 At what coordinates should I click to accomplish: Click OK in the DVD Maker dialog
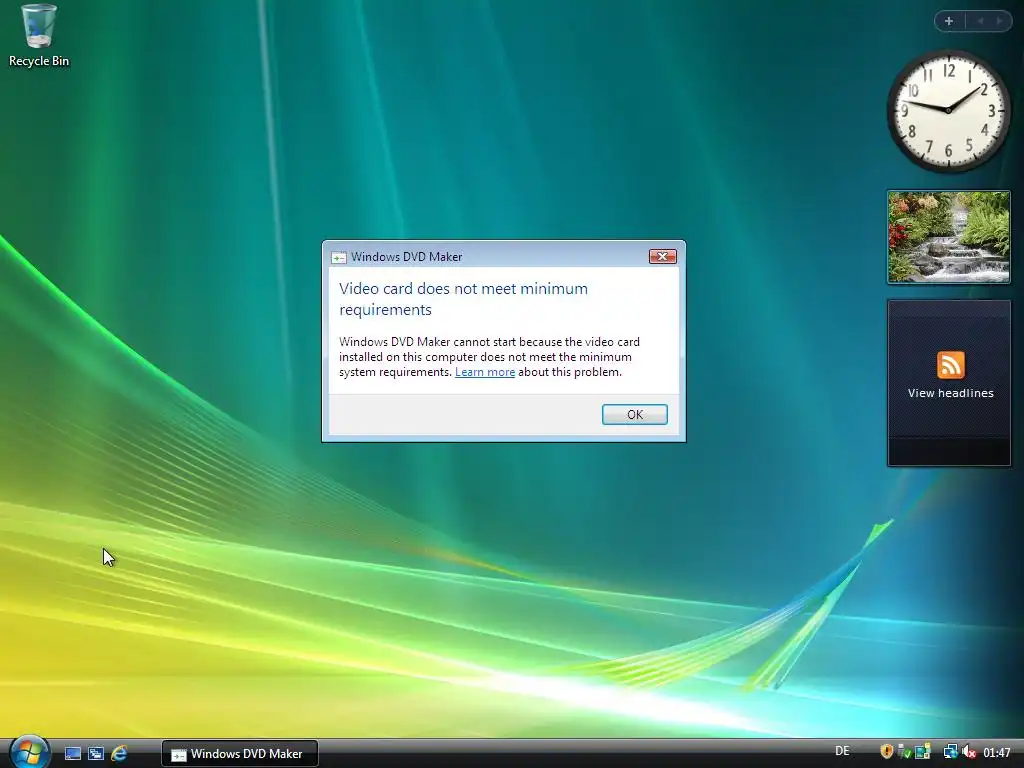click(634, 415)
